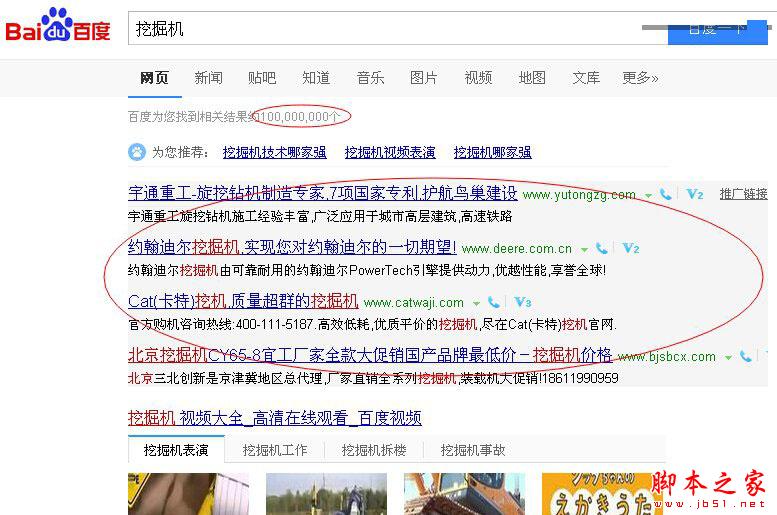Image resolution: width=777 pixels, height=515 pixels.
Task: Expand dropdown arrow after www.deere.com.cn
Action: [584, 250]
